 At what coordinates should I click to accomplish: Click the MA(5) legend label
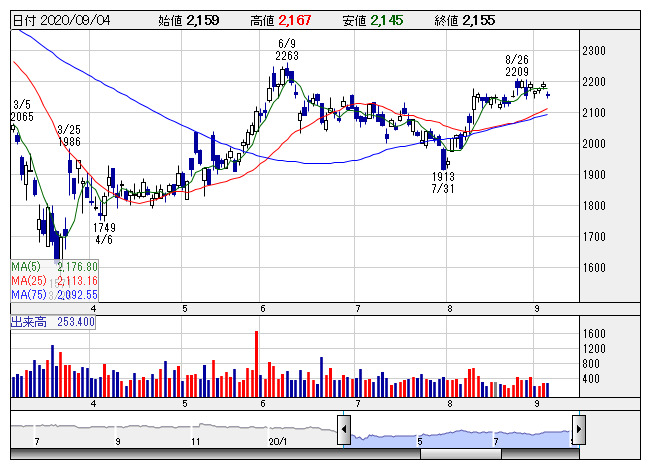click(26, 266)
